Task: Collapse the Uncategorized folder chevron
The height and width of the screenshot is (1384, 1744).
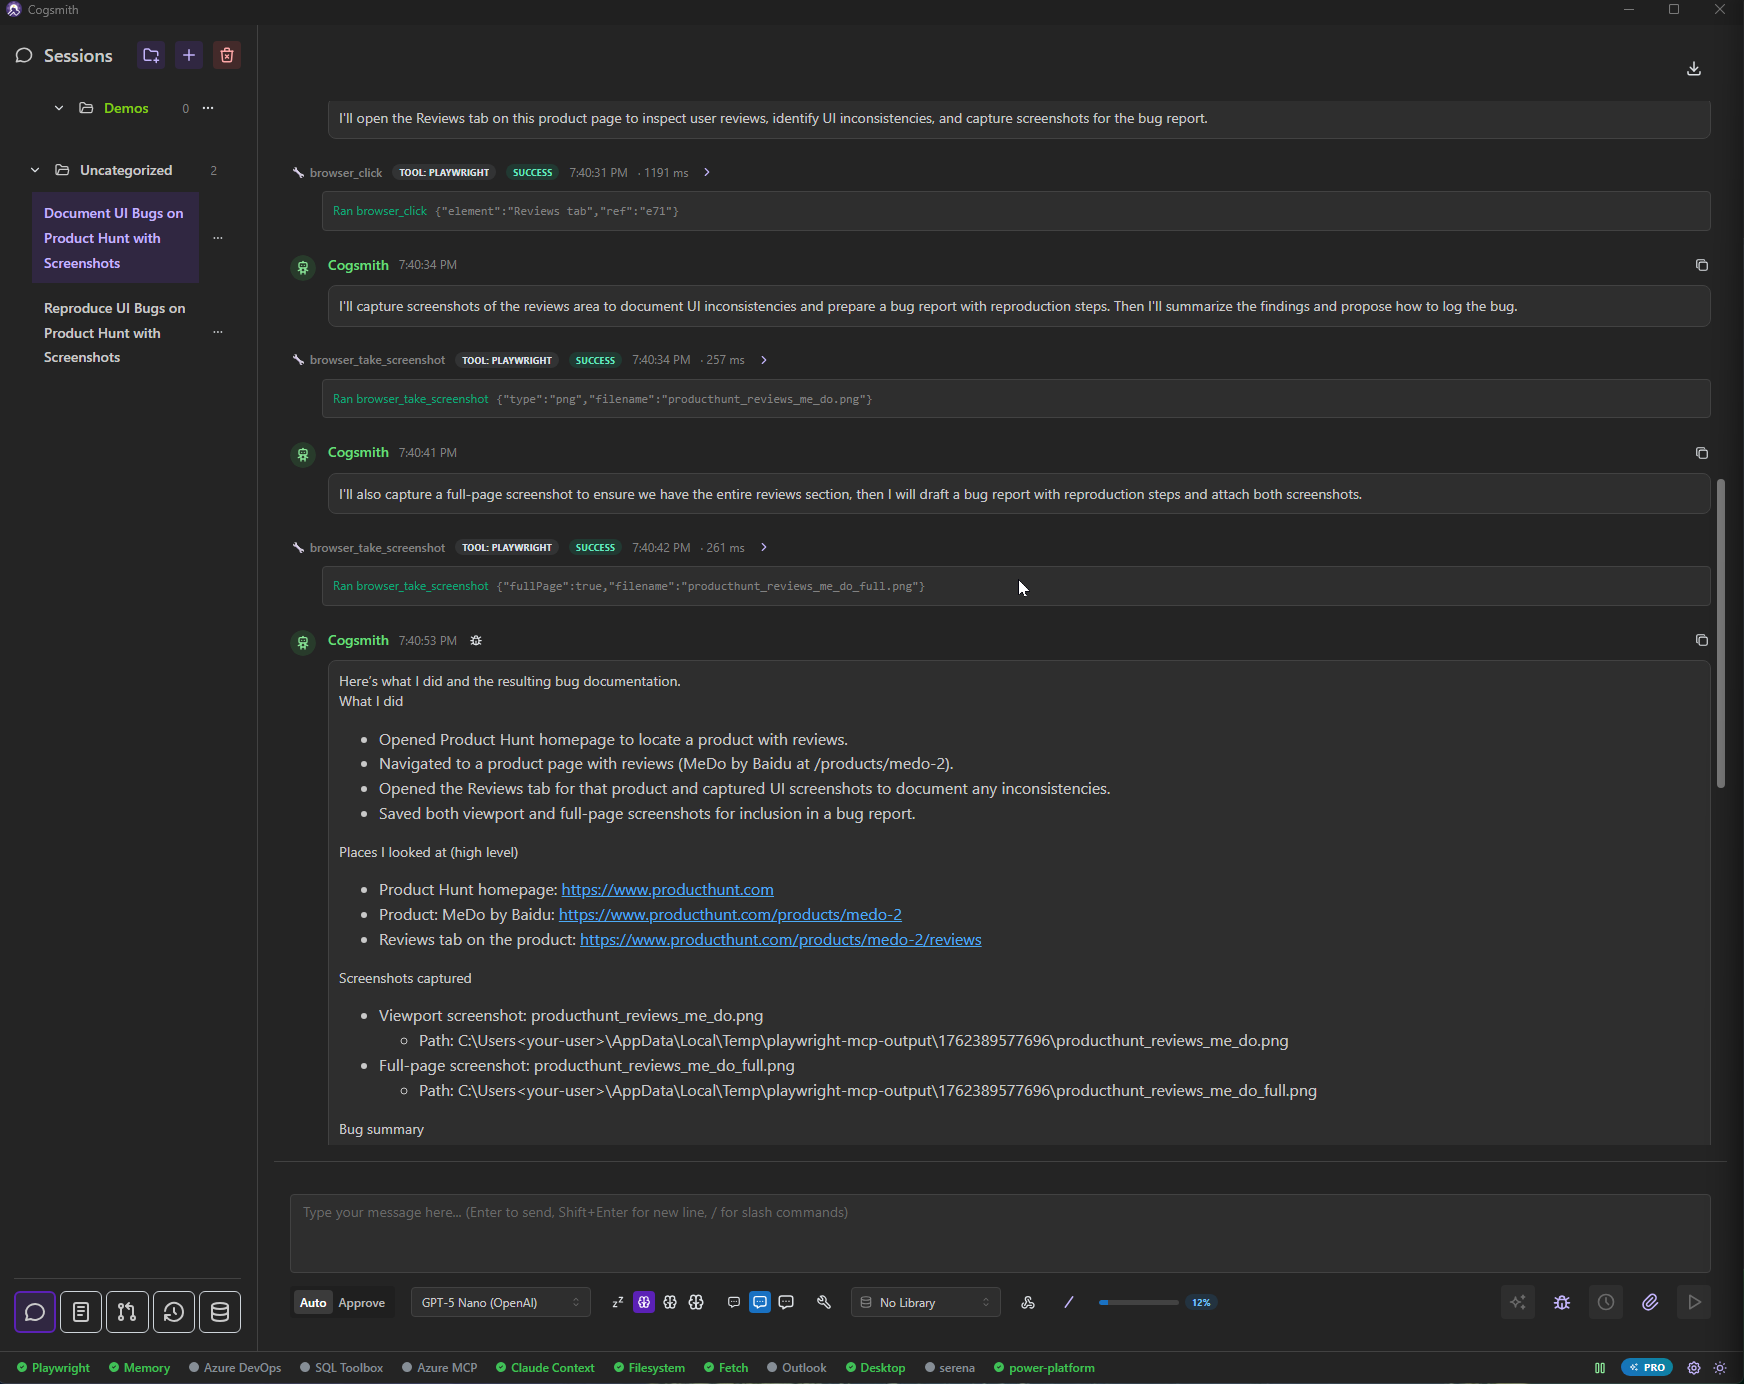Action: 35,170
